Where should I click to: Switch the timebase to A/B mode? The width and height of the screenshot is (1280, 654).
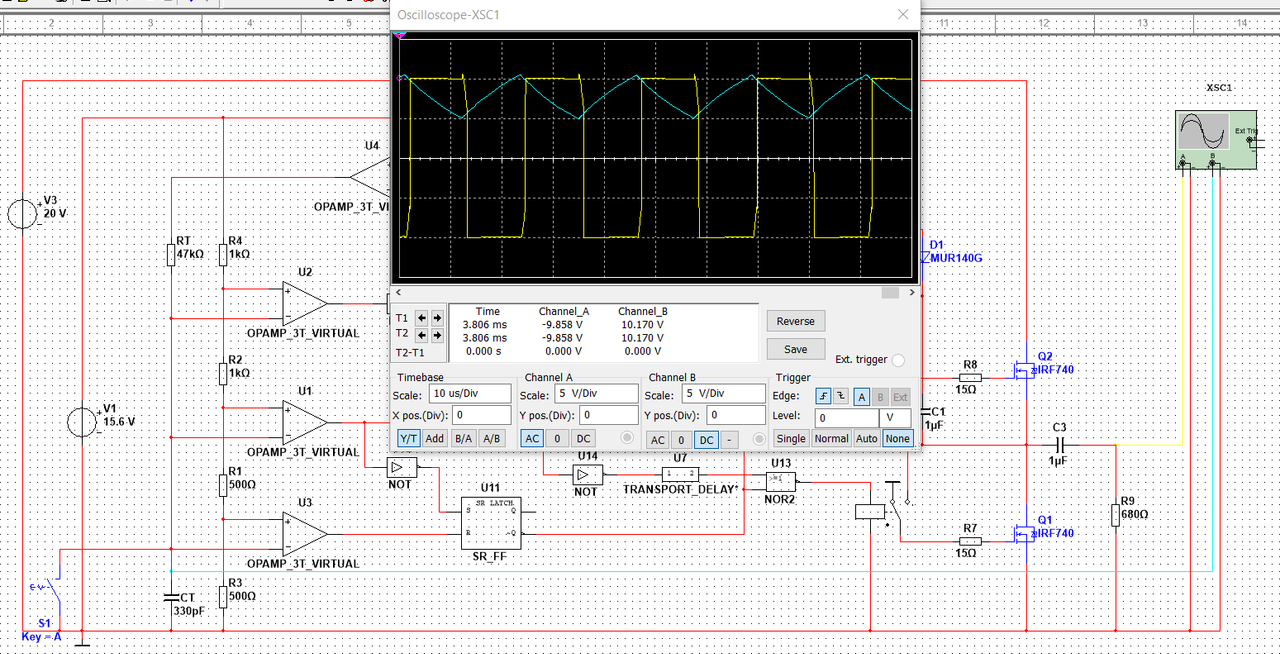coord(491,438)
